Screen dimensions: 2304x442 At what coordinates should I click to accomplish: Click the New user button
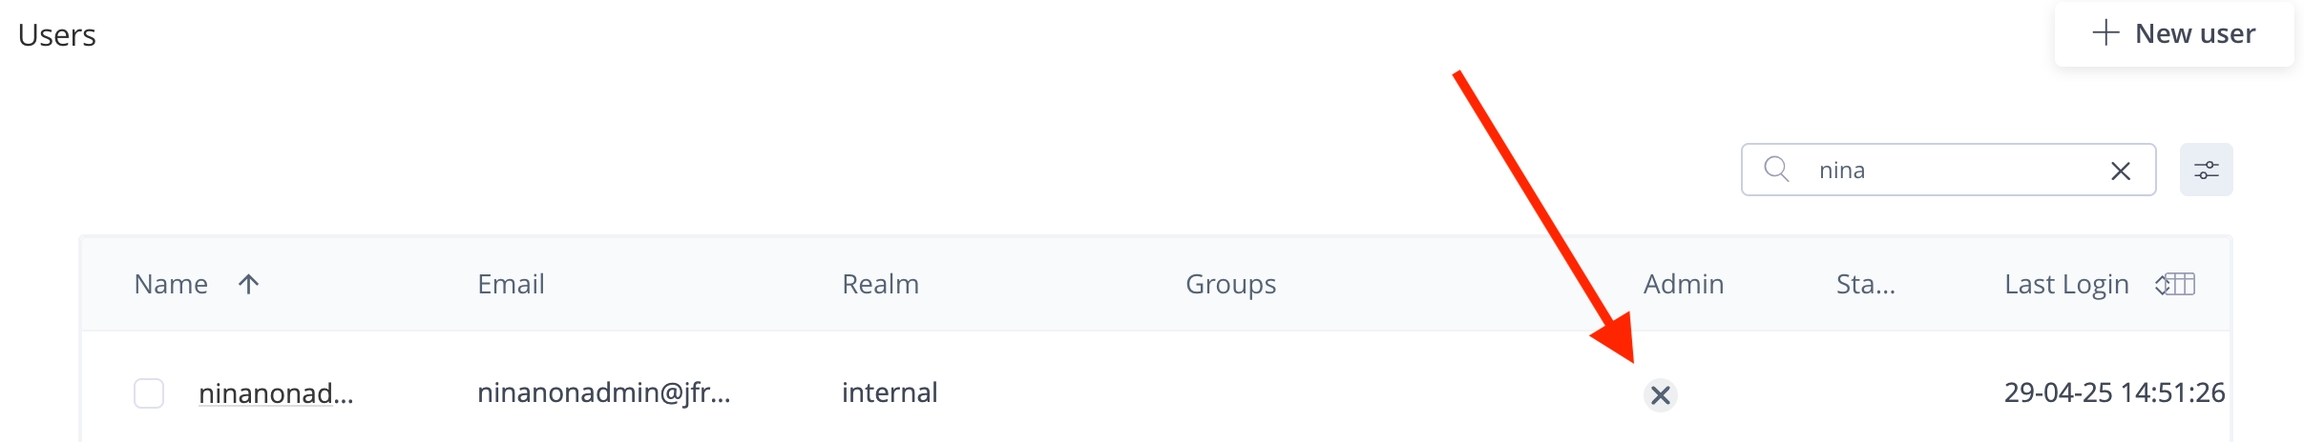pos(2173,34)
